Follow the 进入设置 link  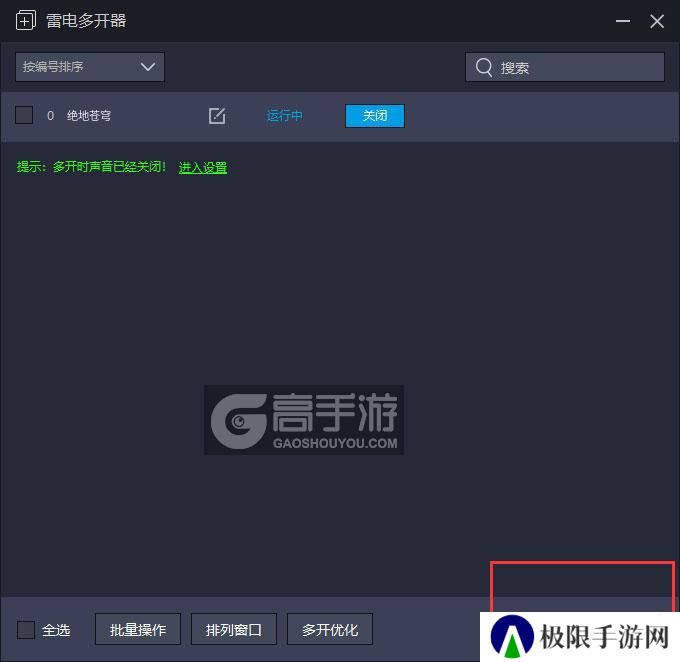(x=203, y=167)
